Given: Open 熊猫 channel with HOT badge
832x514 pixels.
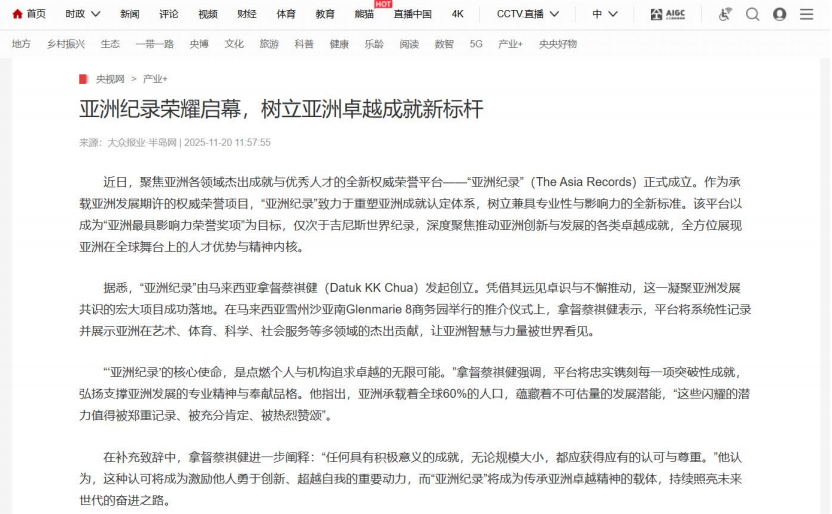Looking at the screenshot, I should [x=364, y=14].
